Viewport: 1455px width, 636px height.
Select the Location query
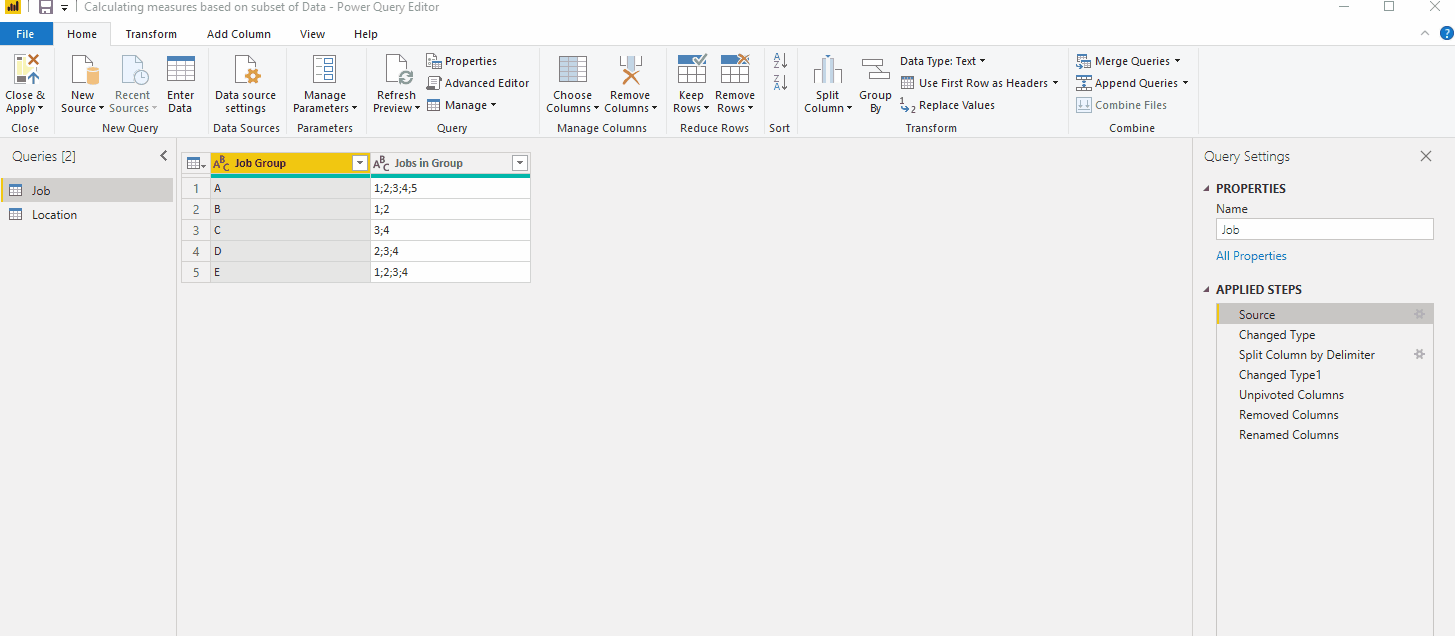click(87, 215)
